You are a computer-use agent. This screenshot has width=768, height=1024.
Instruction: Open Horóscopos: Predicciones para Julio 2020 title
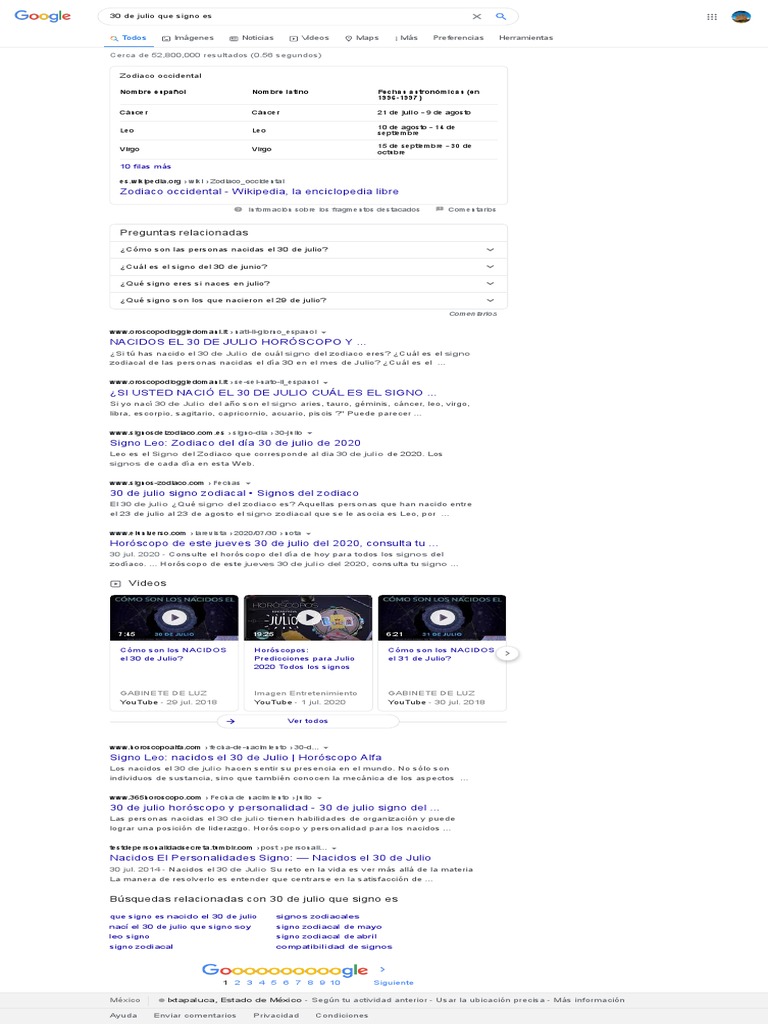click(304, 658)
